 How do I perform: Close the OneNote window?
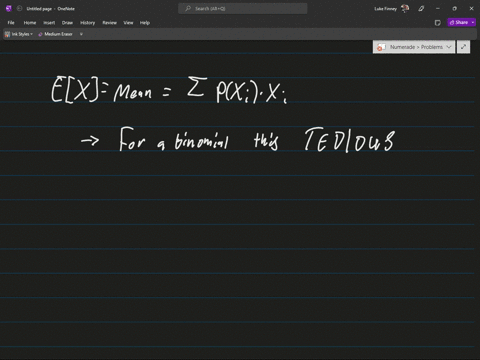coord(471,9)
